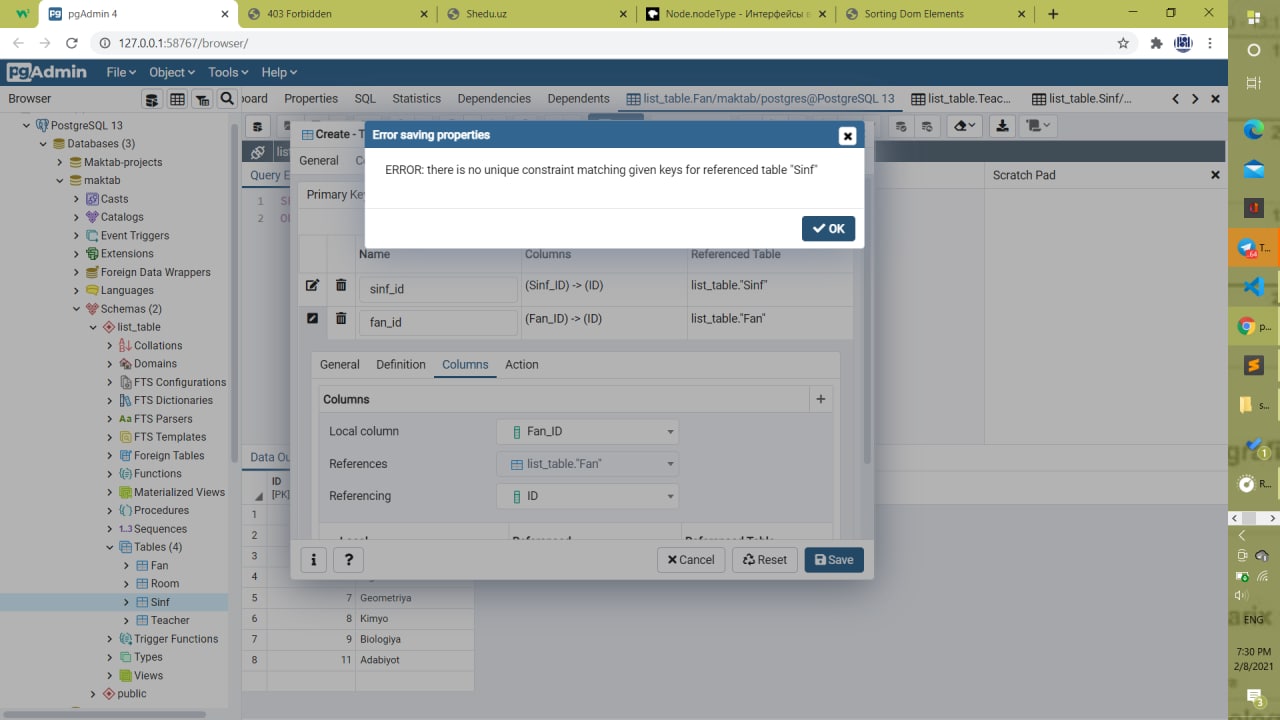
Task: Collapse the fan_id row edit icon
Action: point(312,319)
